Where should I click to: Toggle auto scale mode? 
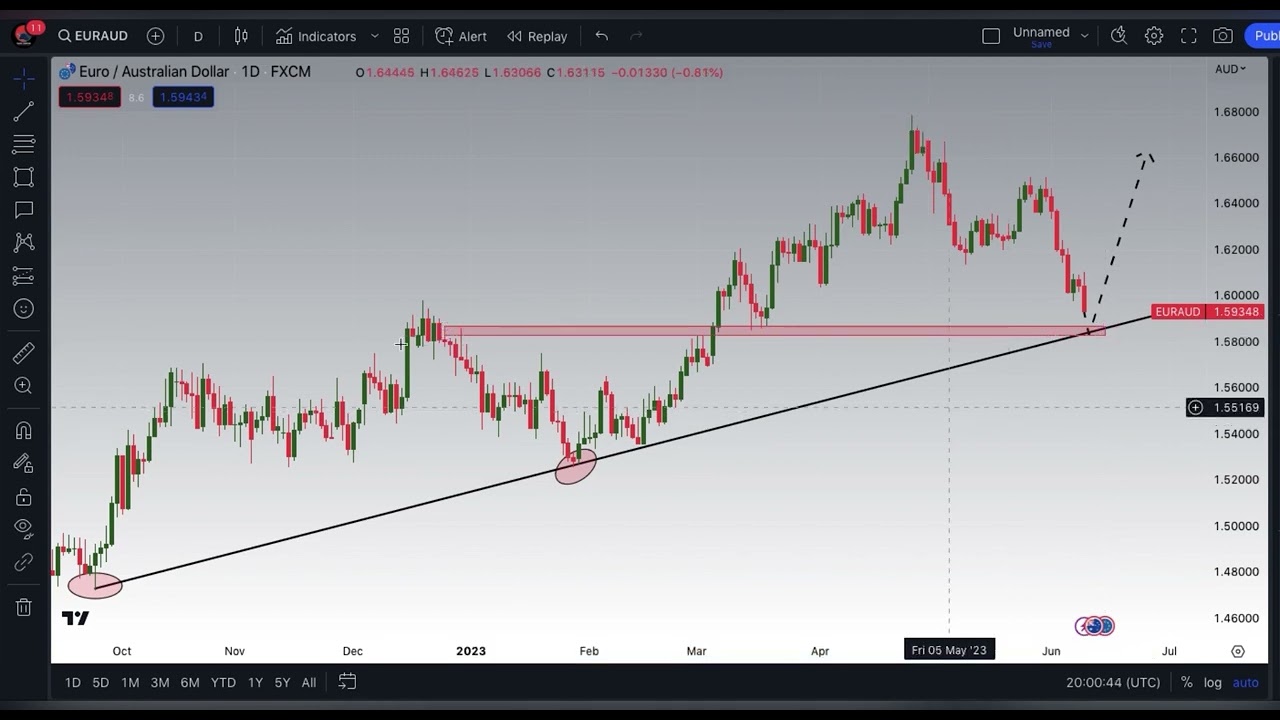pos(1246,682)
